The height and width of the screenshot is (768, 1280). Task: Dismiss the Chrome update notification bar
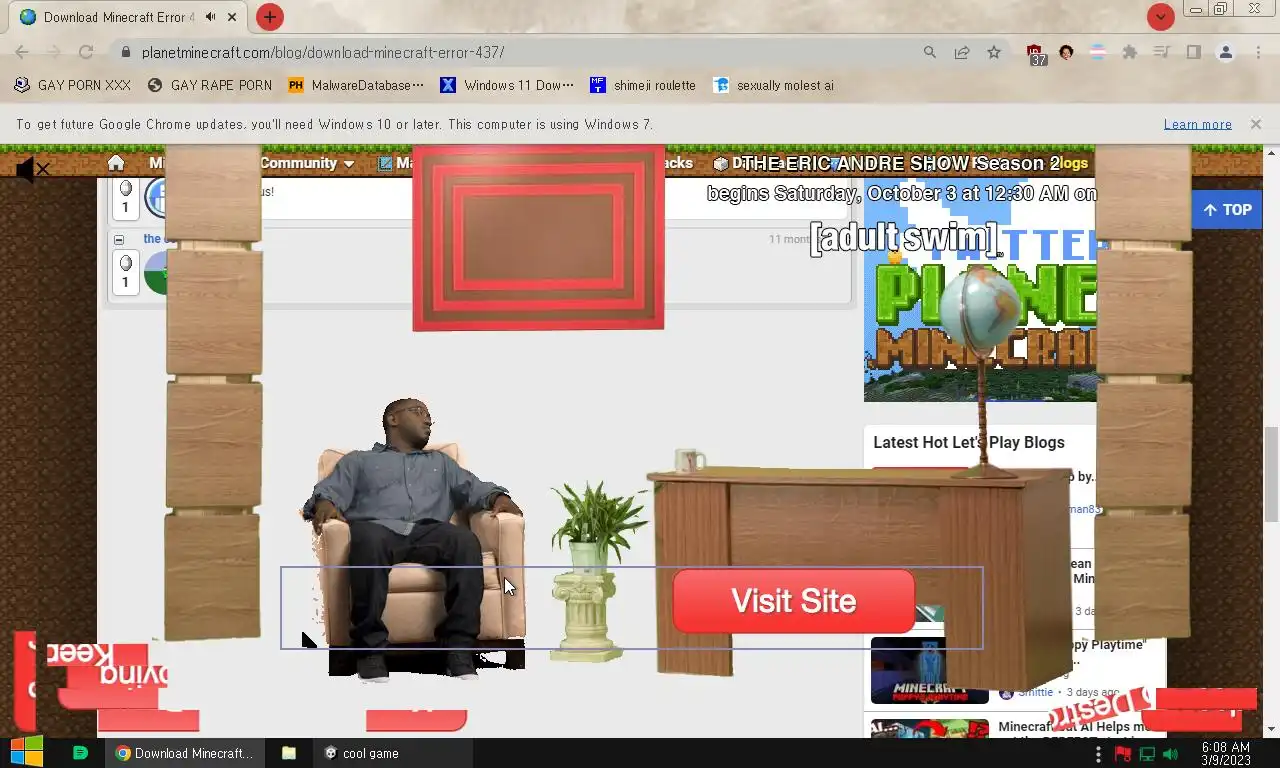1256,124
